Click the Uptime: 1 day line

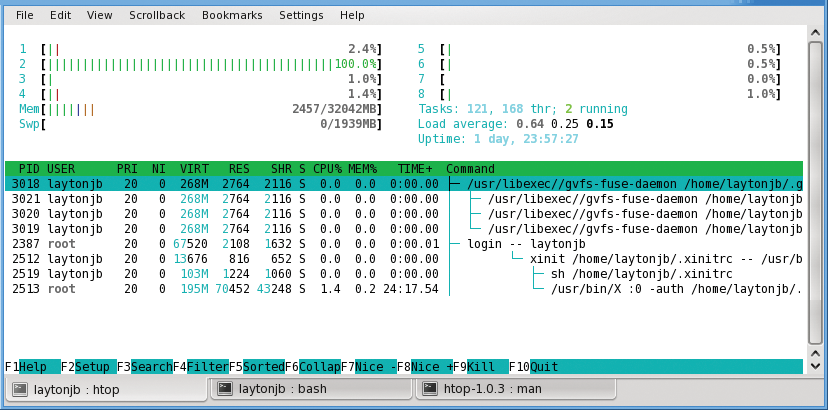(x=498, y=139)
